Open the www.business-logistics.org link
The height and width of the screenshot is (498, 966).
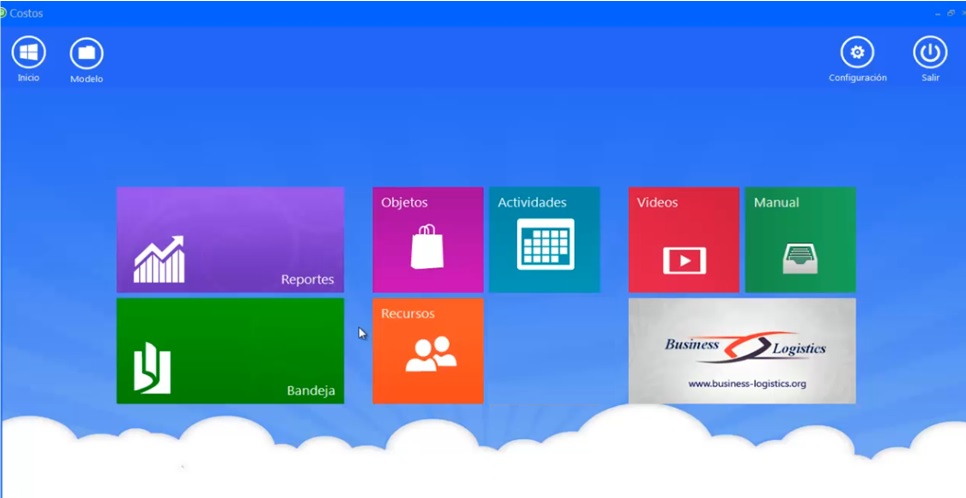(x=746, y=384)
